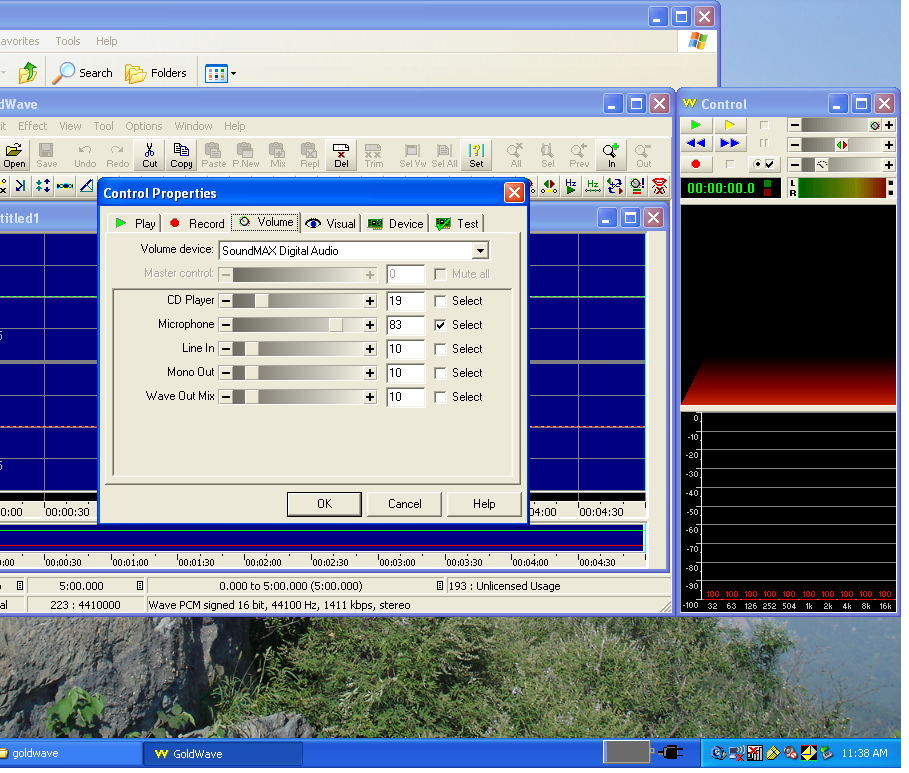Open the Volume device dropdown

click(x=480, y=251)
